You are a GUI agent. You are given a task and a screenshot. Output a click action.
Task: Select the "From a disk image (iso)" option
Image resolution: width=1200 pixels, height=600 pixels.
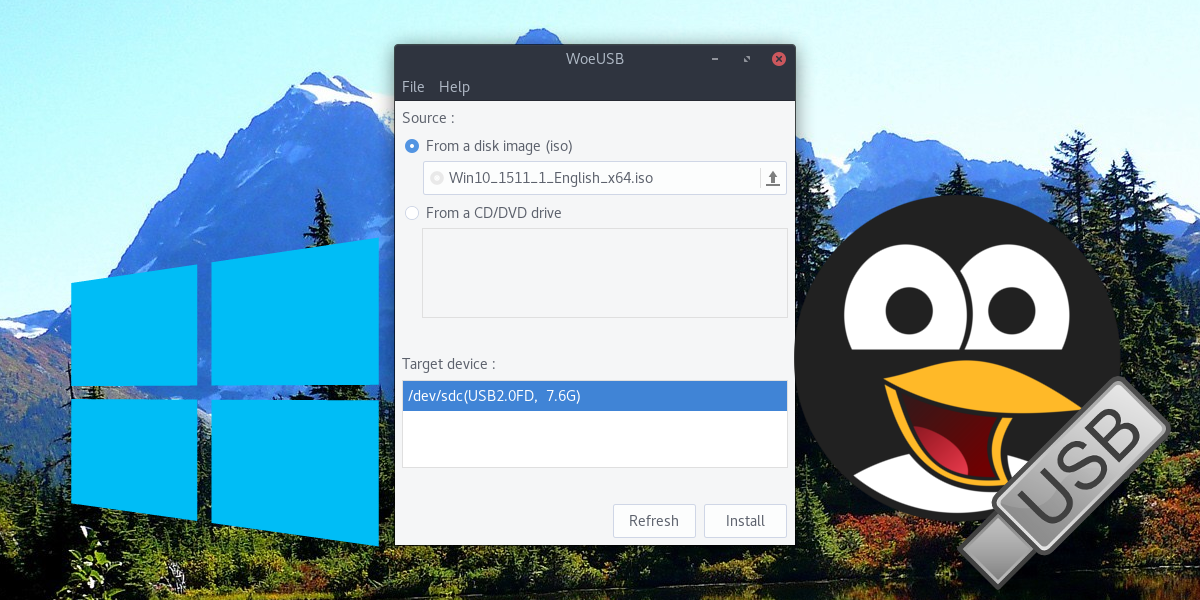(411, 146)
